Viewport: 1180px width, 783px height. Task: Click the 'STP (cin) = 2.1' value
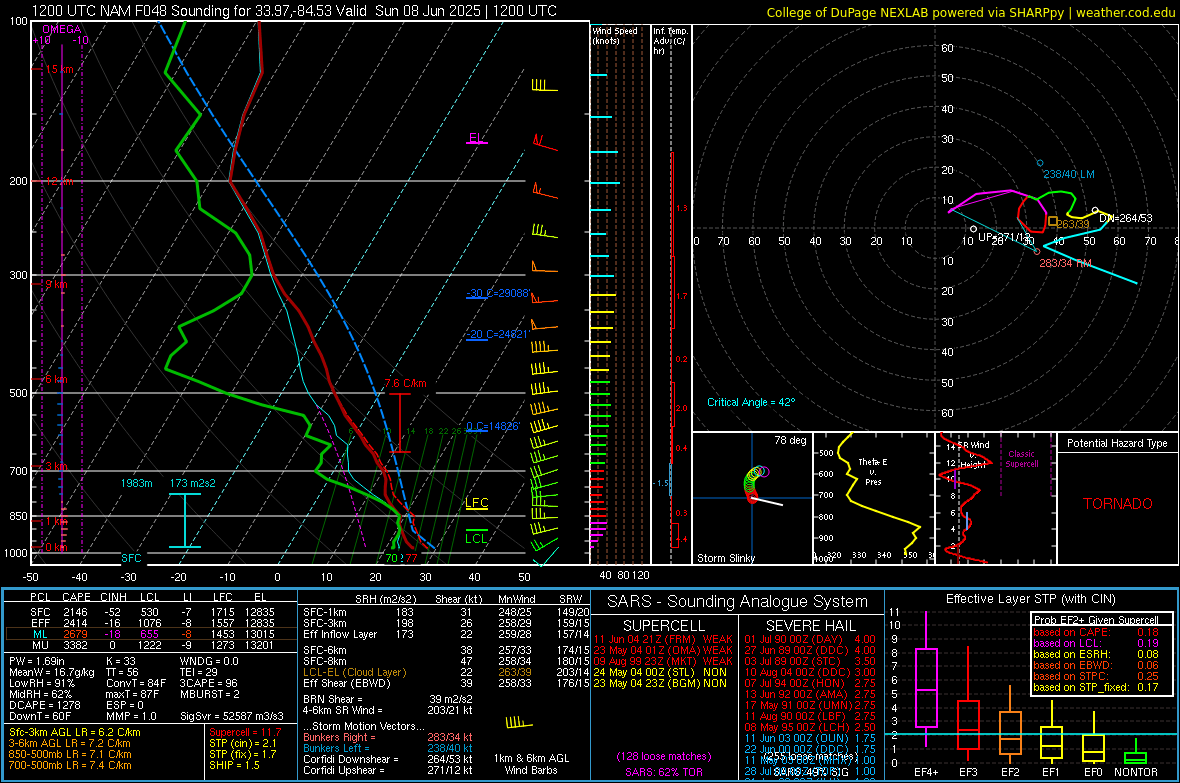tap(243, 743)
